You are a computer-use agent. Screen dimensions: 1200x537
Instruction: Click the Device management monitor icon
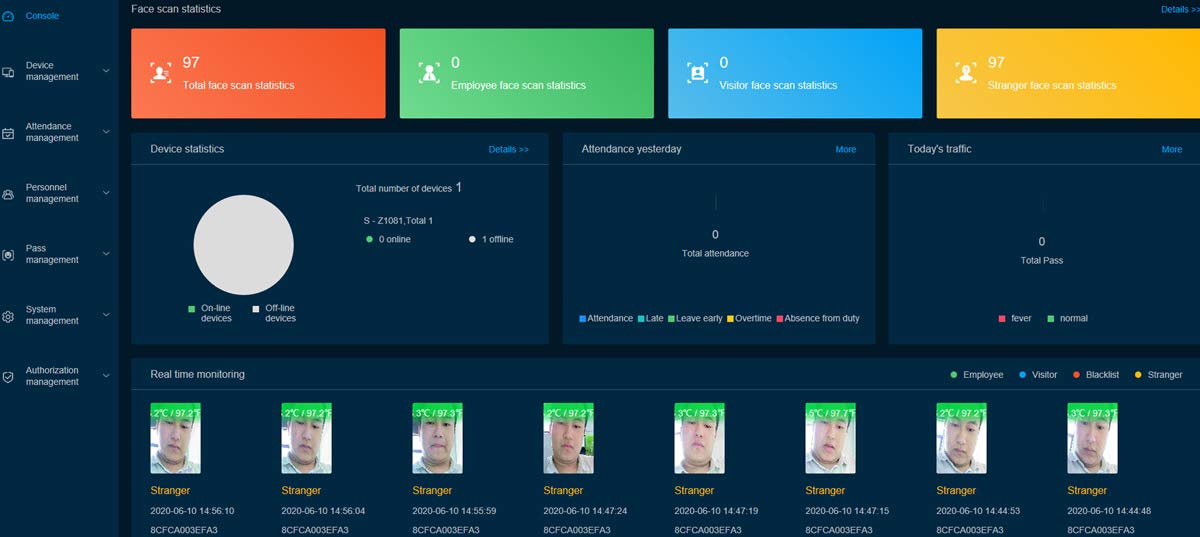(8, 72)
